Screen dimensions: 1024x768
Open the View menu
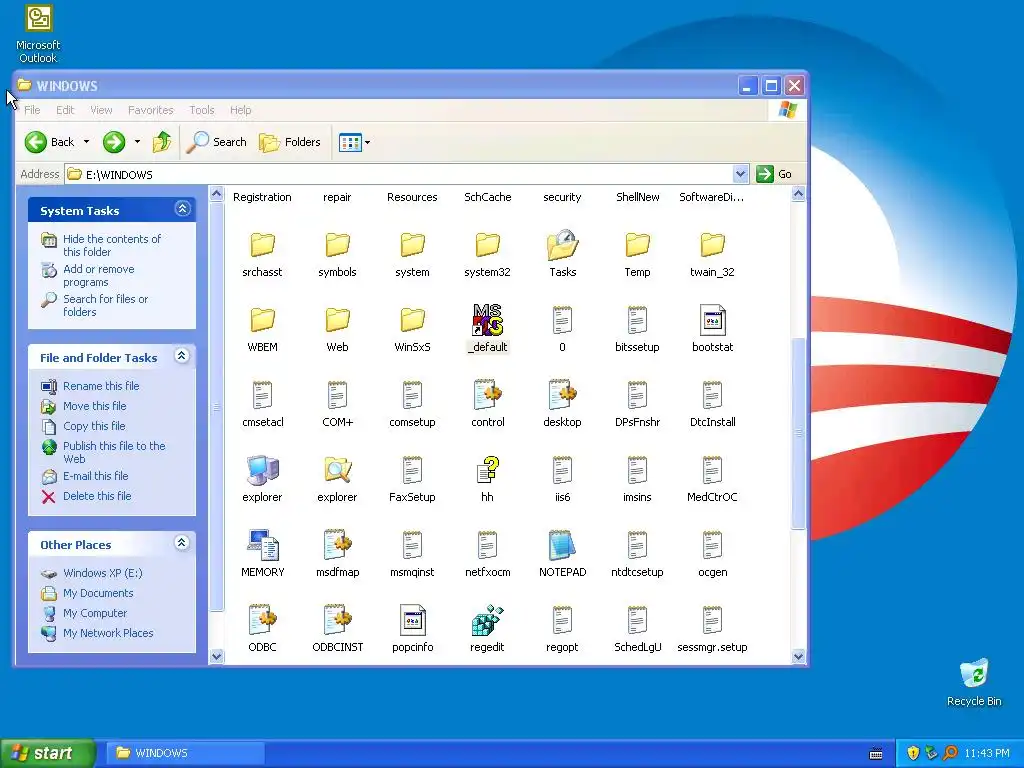101,110
